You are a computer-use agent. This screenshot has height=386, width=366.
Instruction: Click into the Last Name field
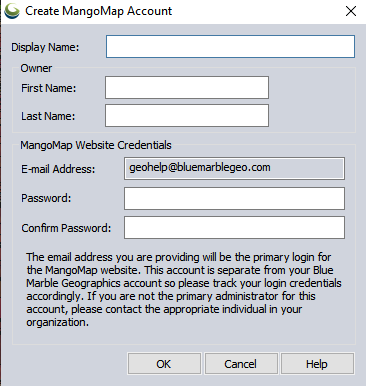187,115
